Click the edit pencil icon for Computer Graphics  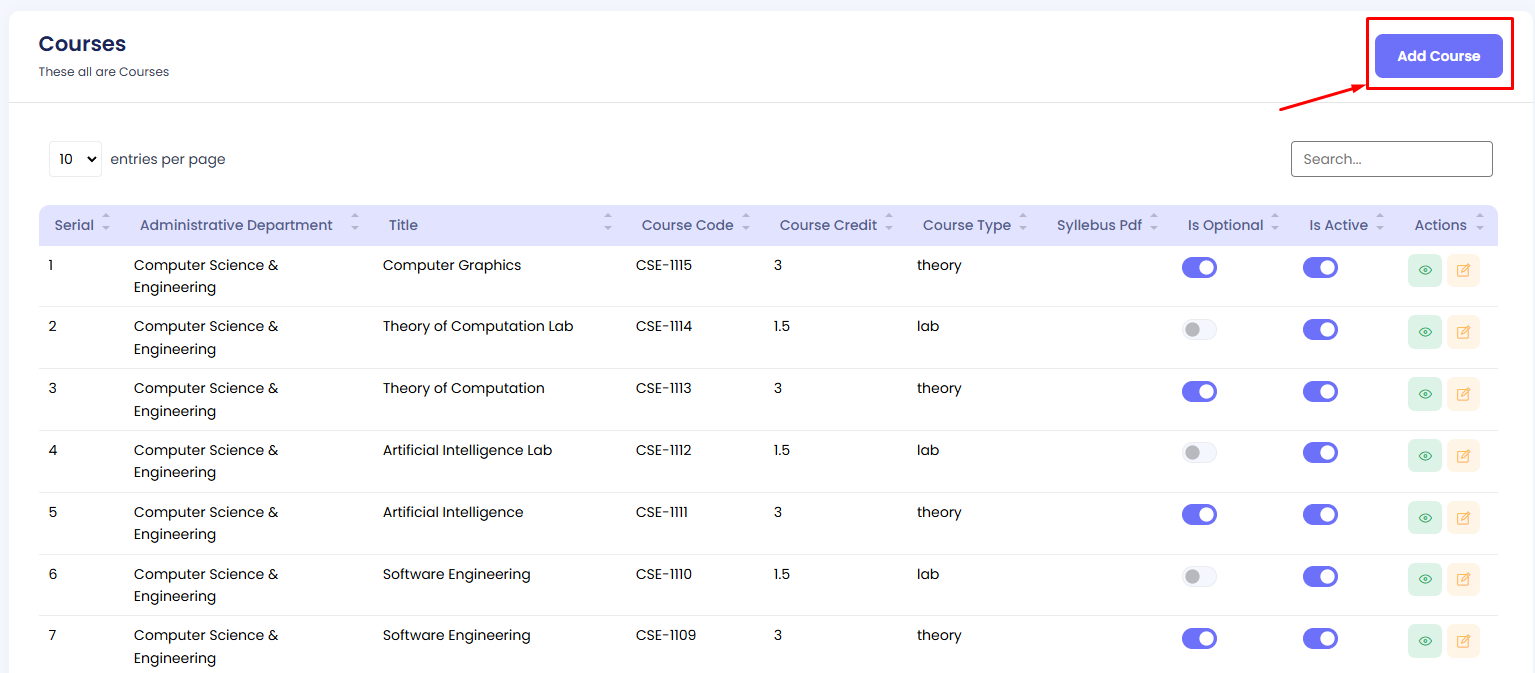[x=1463, y=270]
